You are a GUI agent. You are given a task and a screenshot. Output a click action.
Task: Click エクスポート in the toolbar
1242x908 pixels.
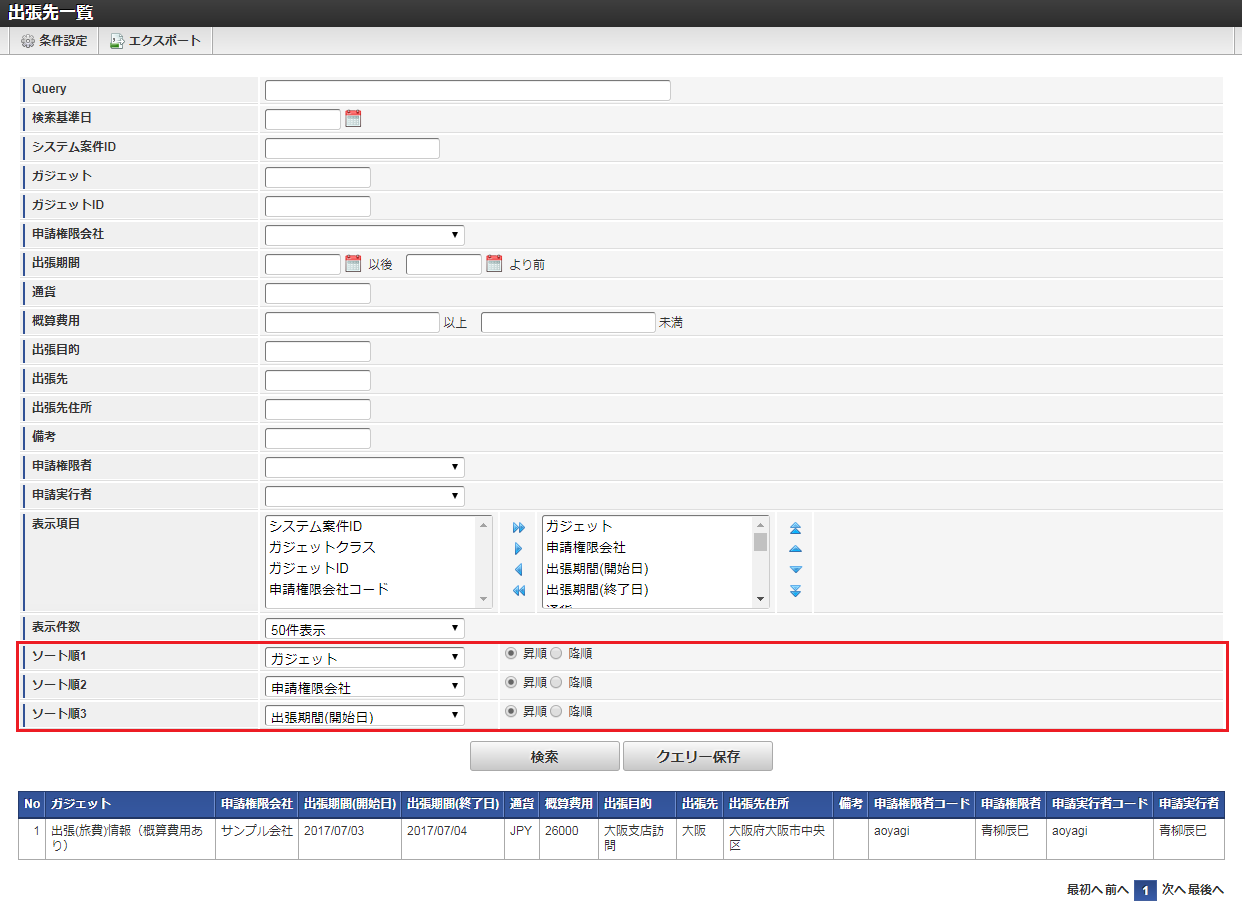(x=155, y=41)
